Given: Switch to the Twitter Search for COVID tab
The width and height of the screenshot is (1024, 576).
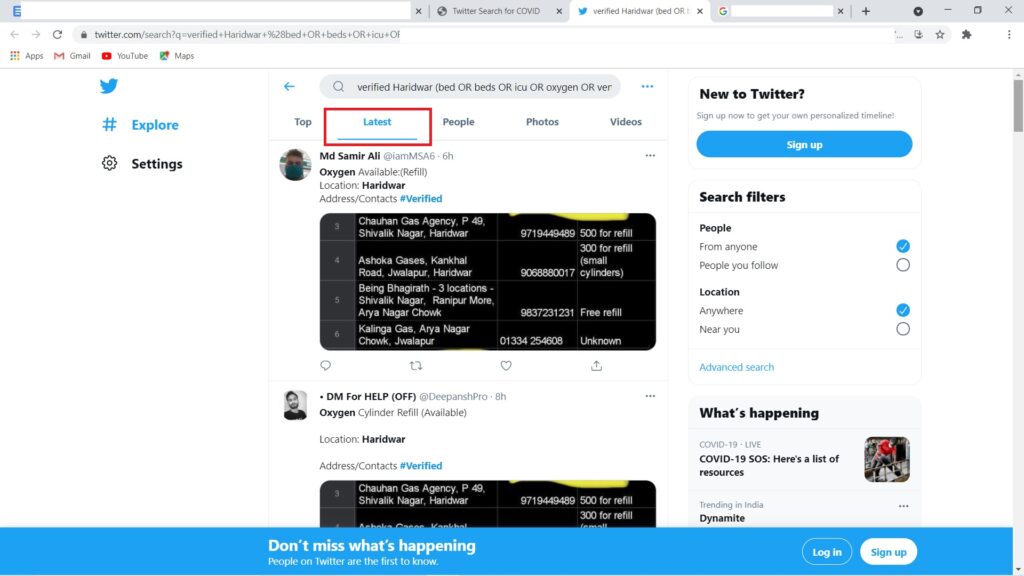Looking at the screenshot, I should [495, 11].
